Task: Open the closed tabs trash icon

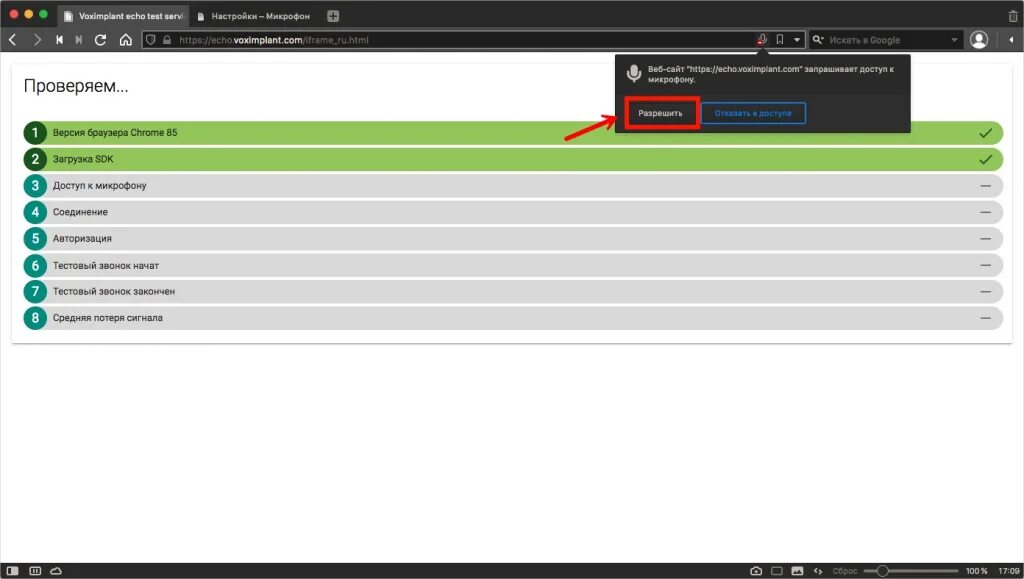Action: pyautogui.click(x=1013, y=16)
